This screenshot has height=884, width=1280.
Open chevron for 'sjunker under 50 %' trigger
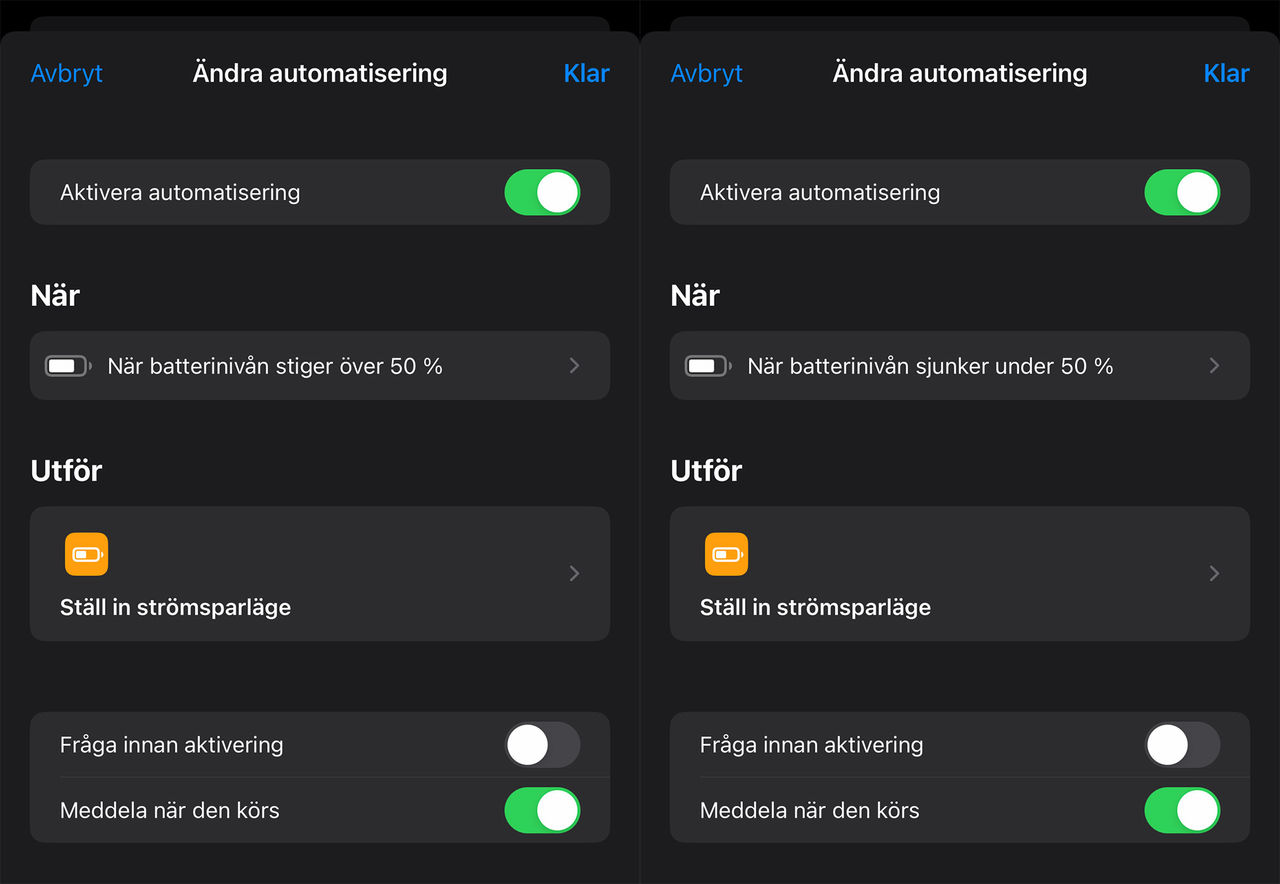pos(1214,366)
